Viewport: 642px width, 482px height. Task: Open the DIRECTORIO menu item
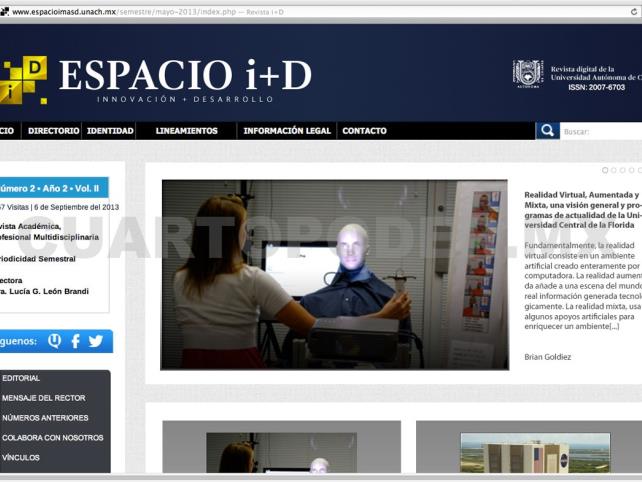point(53,131)
